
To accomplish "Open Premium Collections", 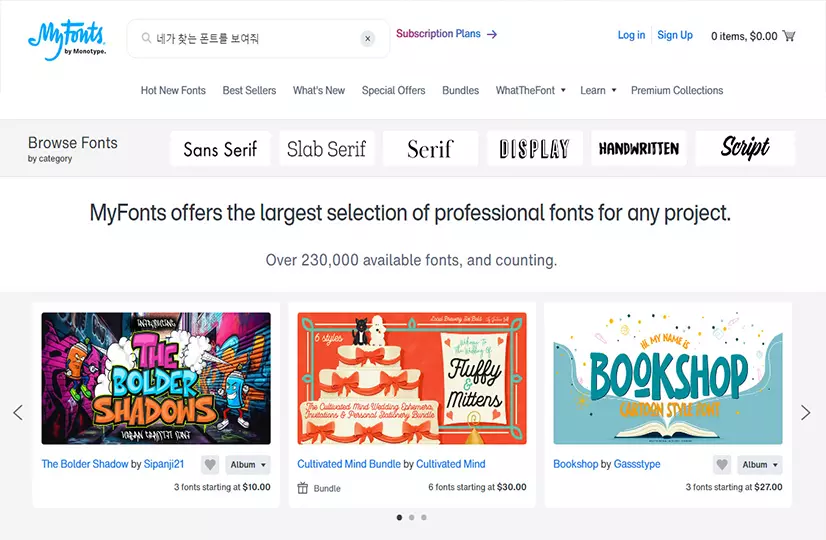I will [677, 91].
